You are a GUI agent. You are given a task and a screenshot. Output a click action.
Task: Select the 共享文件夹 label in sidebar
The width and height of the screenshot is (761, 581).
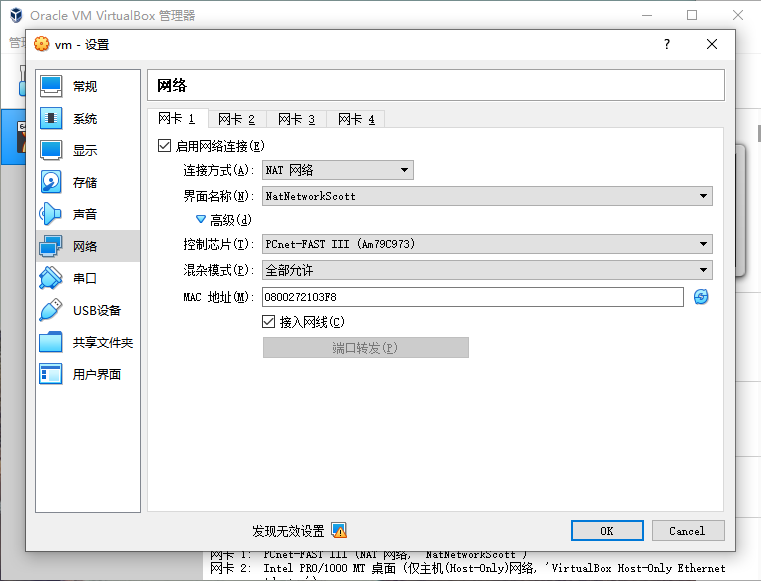click(103, 342)
